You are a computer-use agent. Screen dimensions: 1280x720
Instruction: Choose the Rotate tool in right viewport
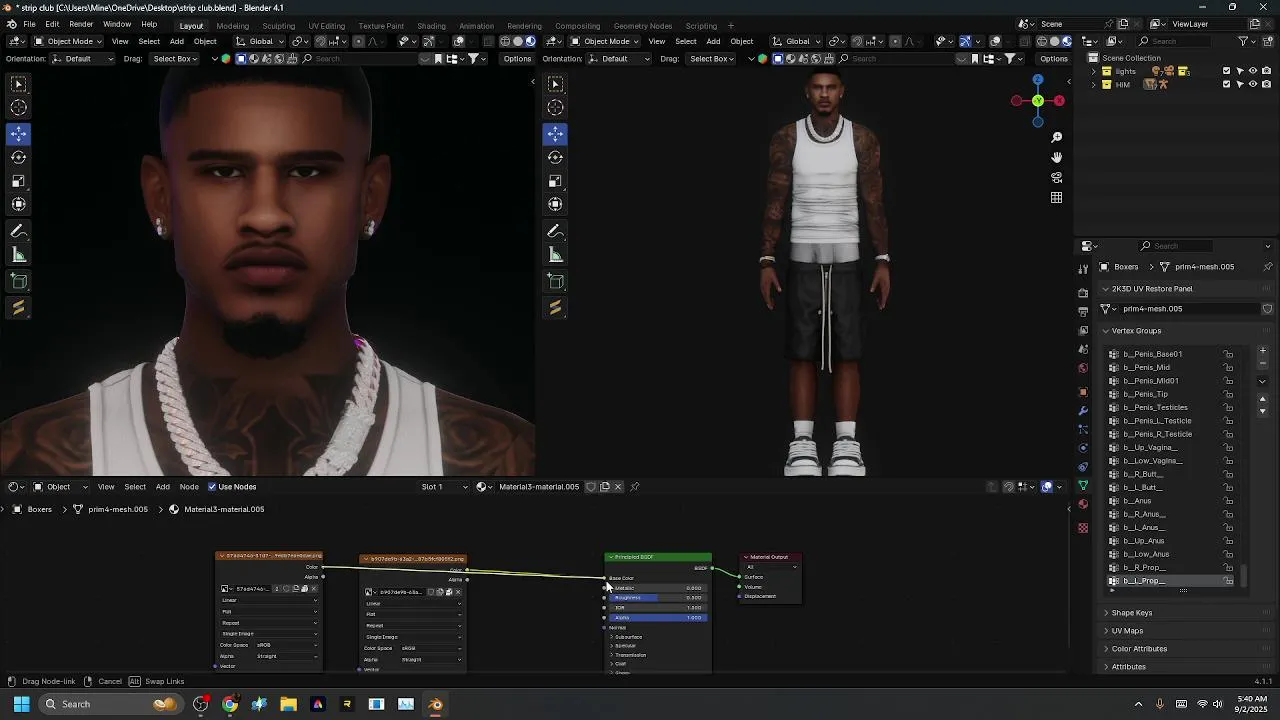point(556,157)
